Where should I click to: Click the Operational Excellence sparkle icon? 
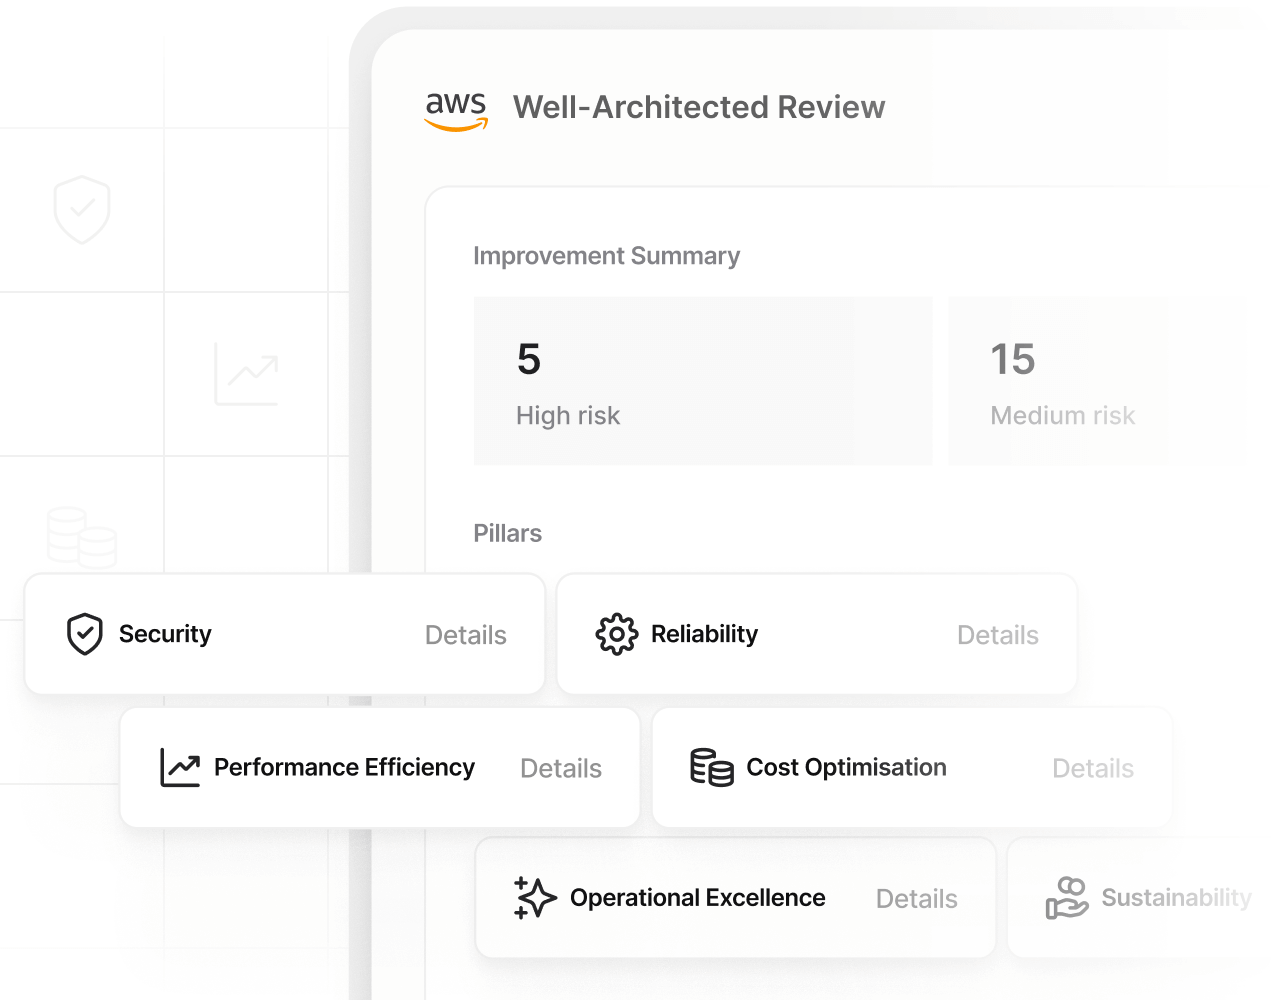click(x=535, y=898)
